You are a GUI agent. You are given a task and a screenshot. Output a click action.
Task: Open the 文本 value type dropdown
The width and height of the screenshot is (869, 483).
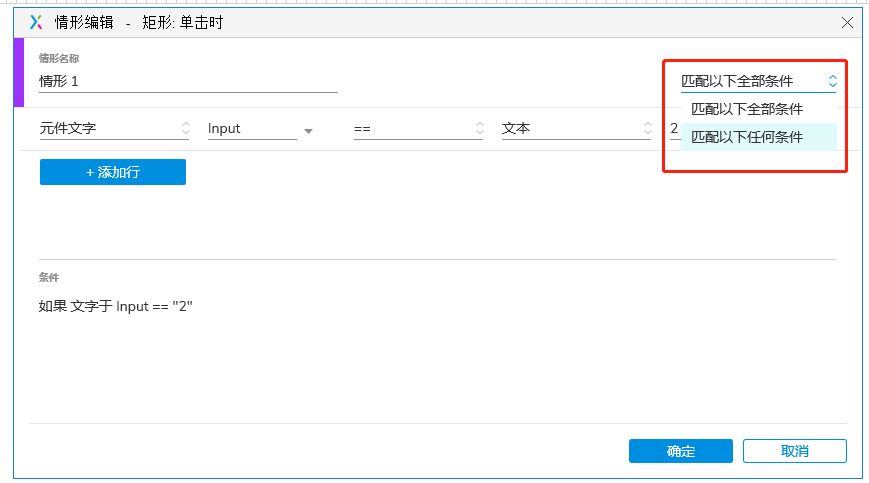click(x=576, y=129)
